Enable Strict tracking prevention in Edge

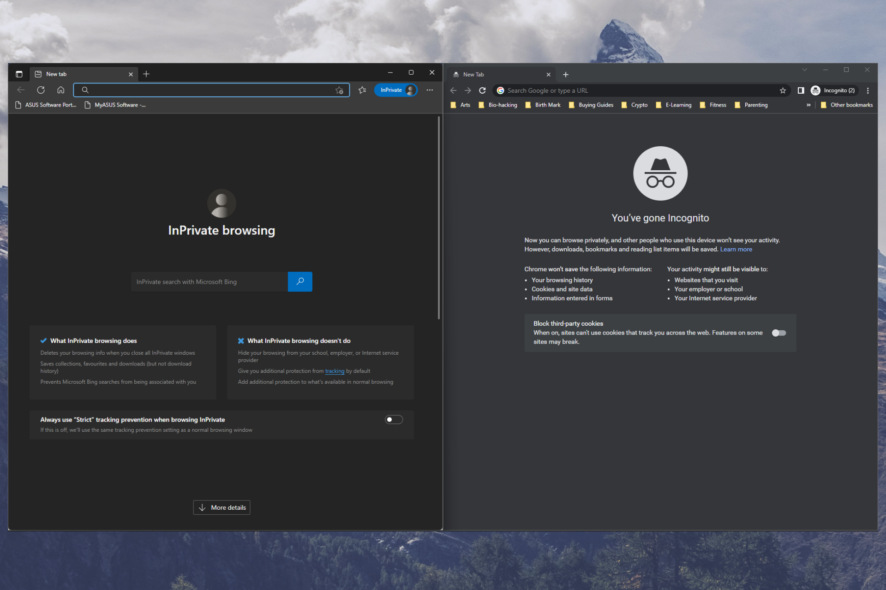(x=392, y=419)
